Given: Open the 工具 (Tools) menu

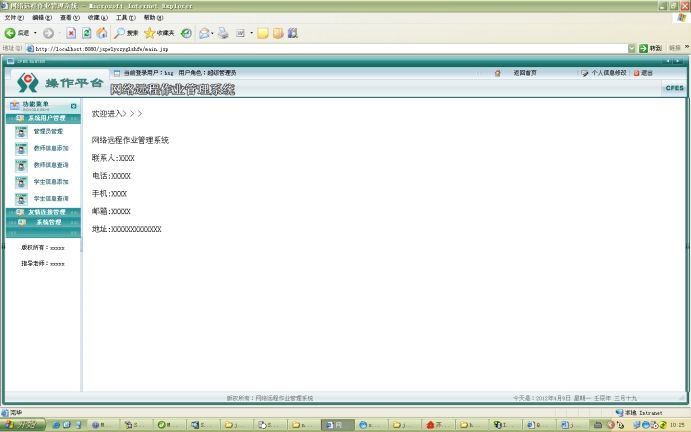Looking at the screenshot, I should coord(126,18).
